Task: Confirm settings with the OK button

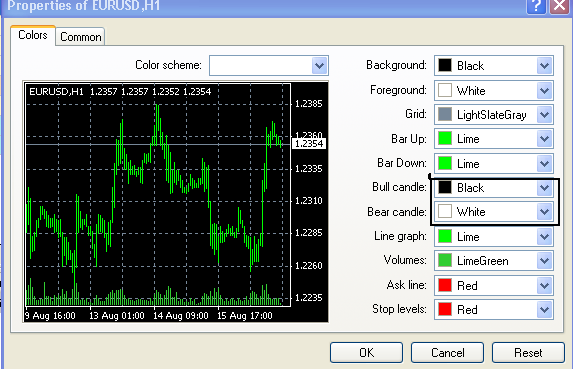Action: click(x=367, y=353)
